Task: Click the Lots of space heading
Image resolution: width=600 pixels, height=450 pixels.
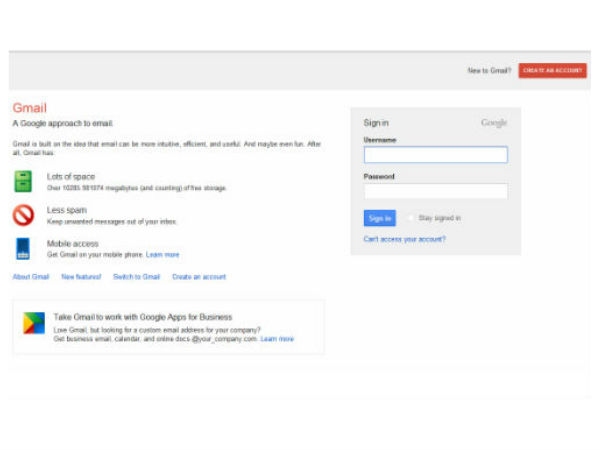Action: [x=71, y=176]
